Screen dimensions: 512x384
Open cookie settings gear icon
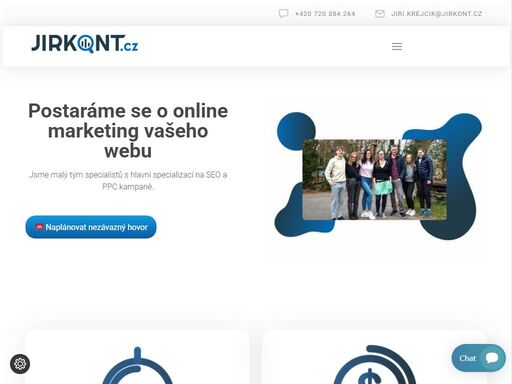pos(20,364)
